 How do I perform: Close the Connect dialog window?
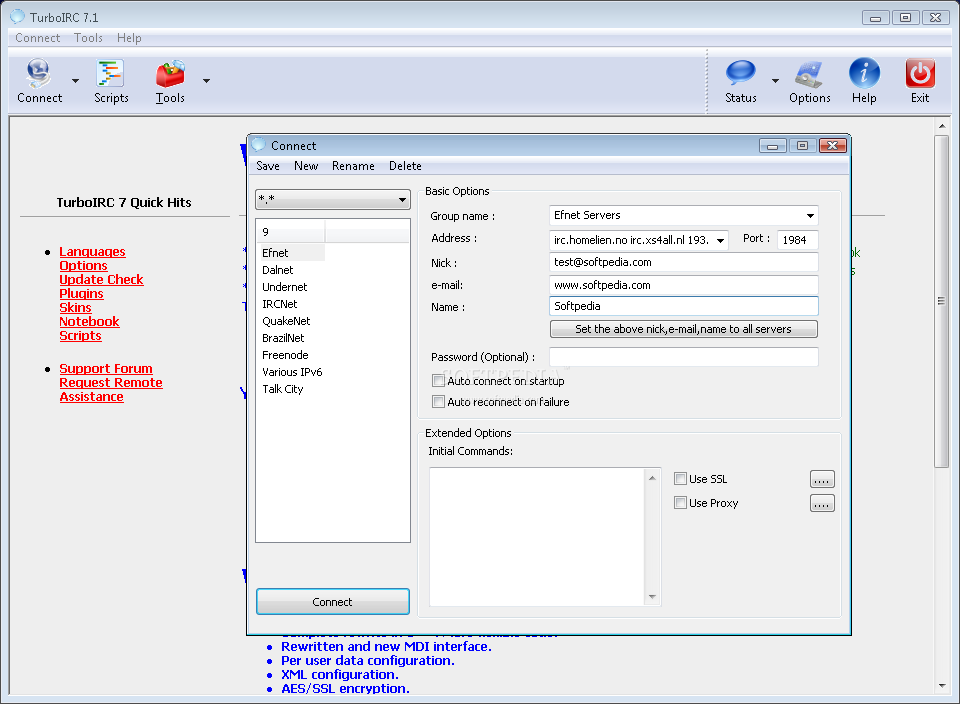coord(833,146)
